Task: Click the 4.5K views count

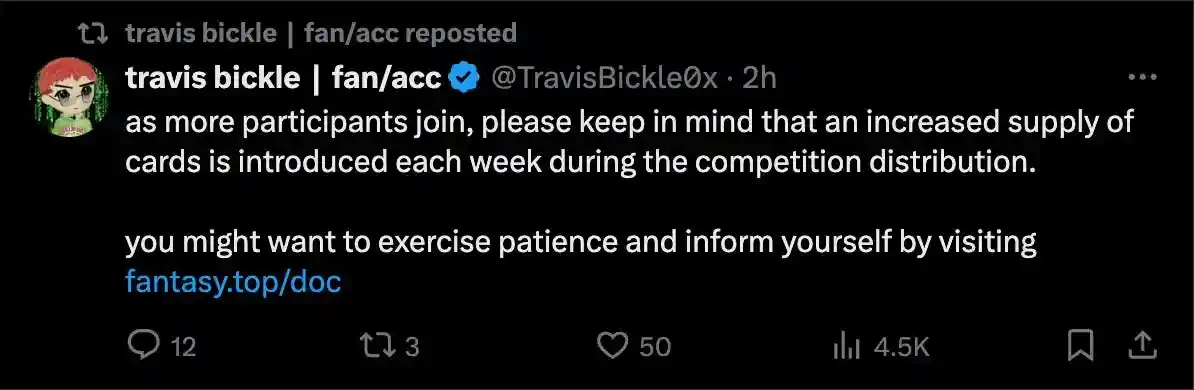Action: (x=902, y=348)
